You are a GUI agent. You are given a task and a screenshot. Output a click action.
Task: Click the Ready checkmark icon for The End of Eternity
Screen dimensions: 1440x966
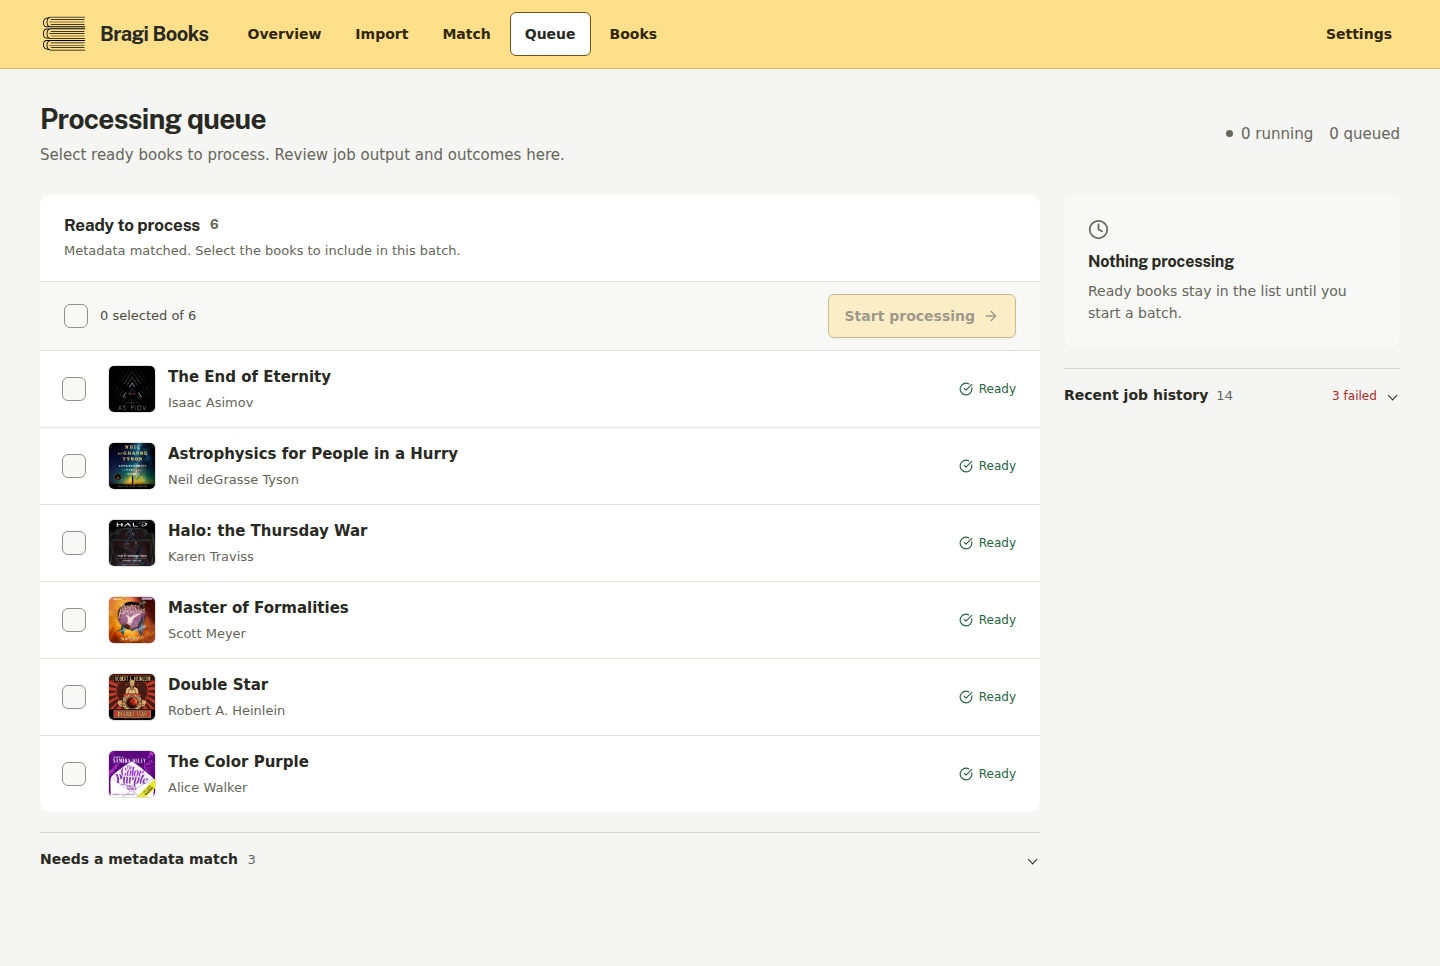(x=966, y=389)
